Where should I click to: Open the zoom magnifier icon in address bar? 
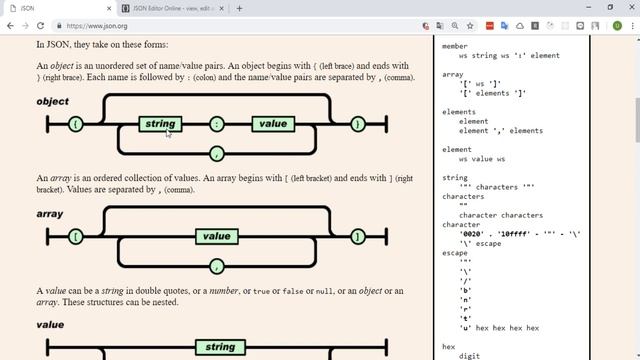coord(455,26)
